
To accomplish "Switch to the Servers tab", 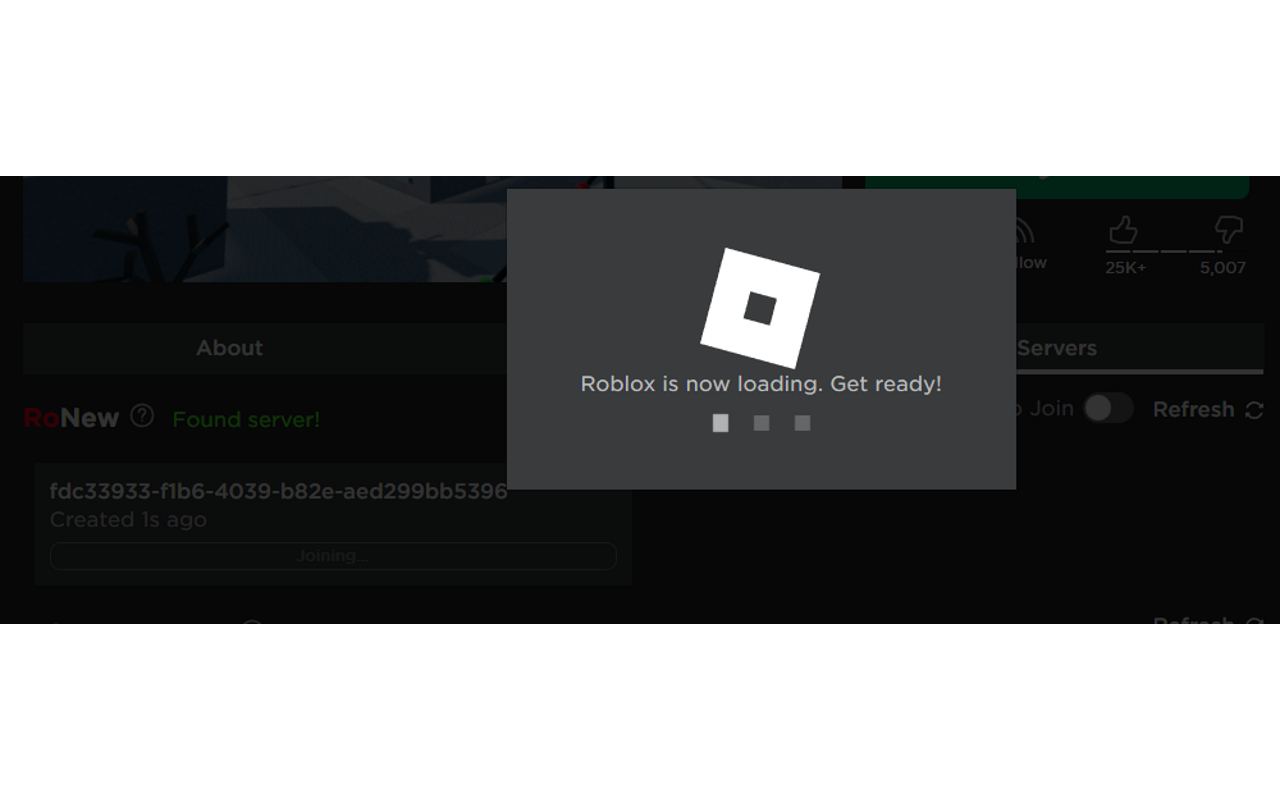I will coord(1140,348).
